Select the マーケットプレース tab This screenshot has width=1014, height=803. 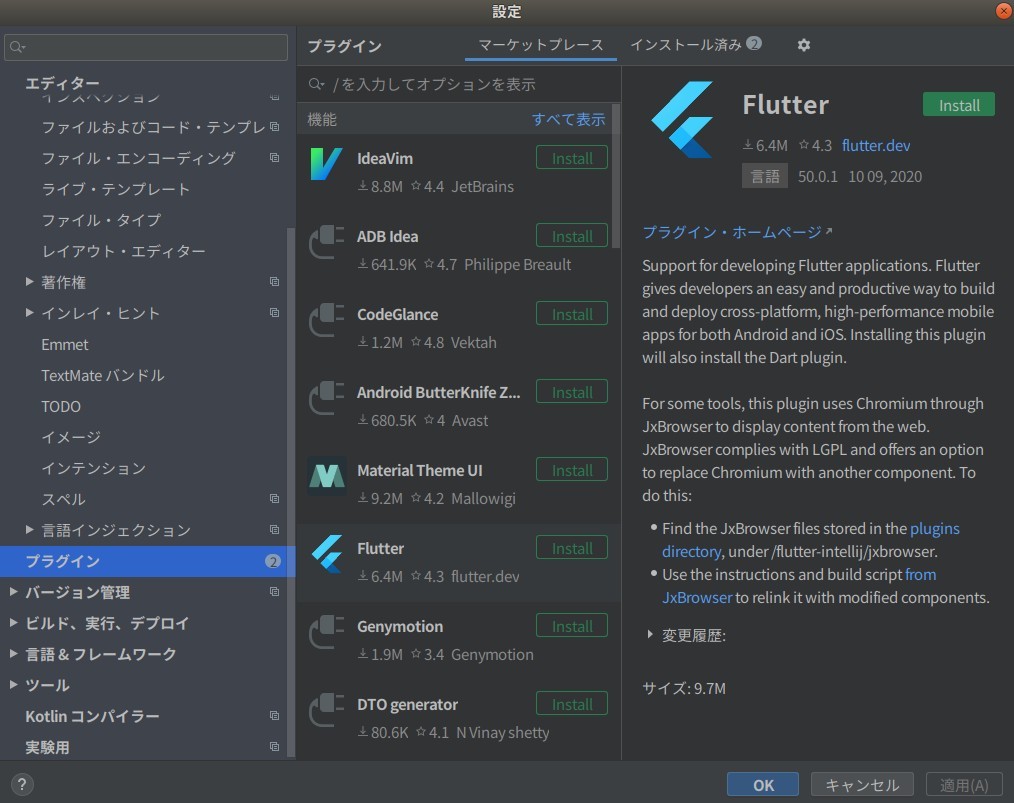pos(540,45)
